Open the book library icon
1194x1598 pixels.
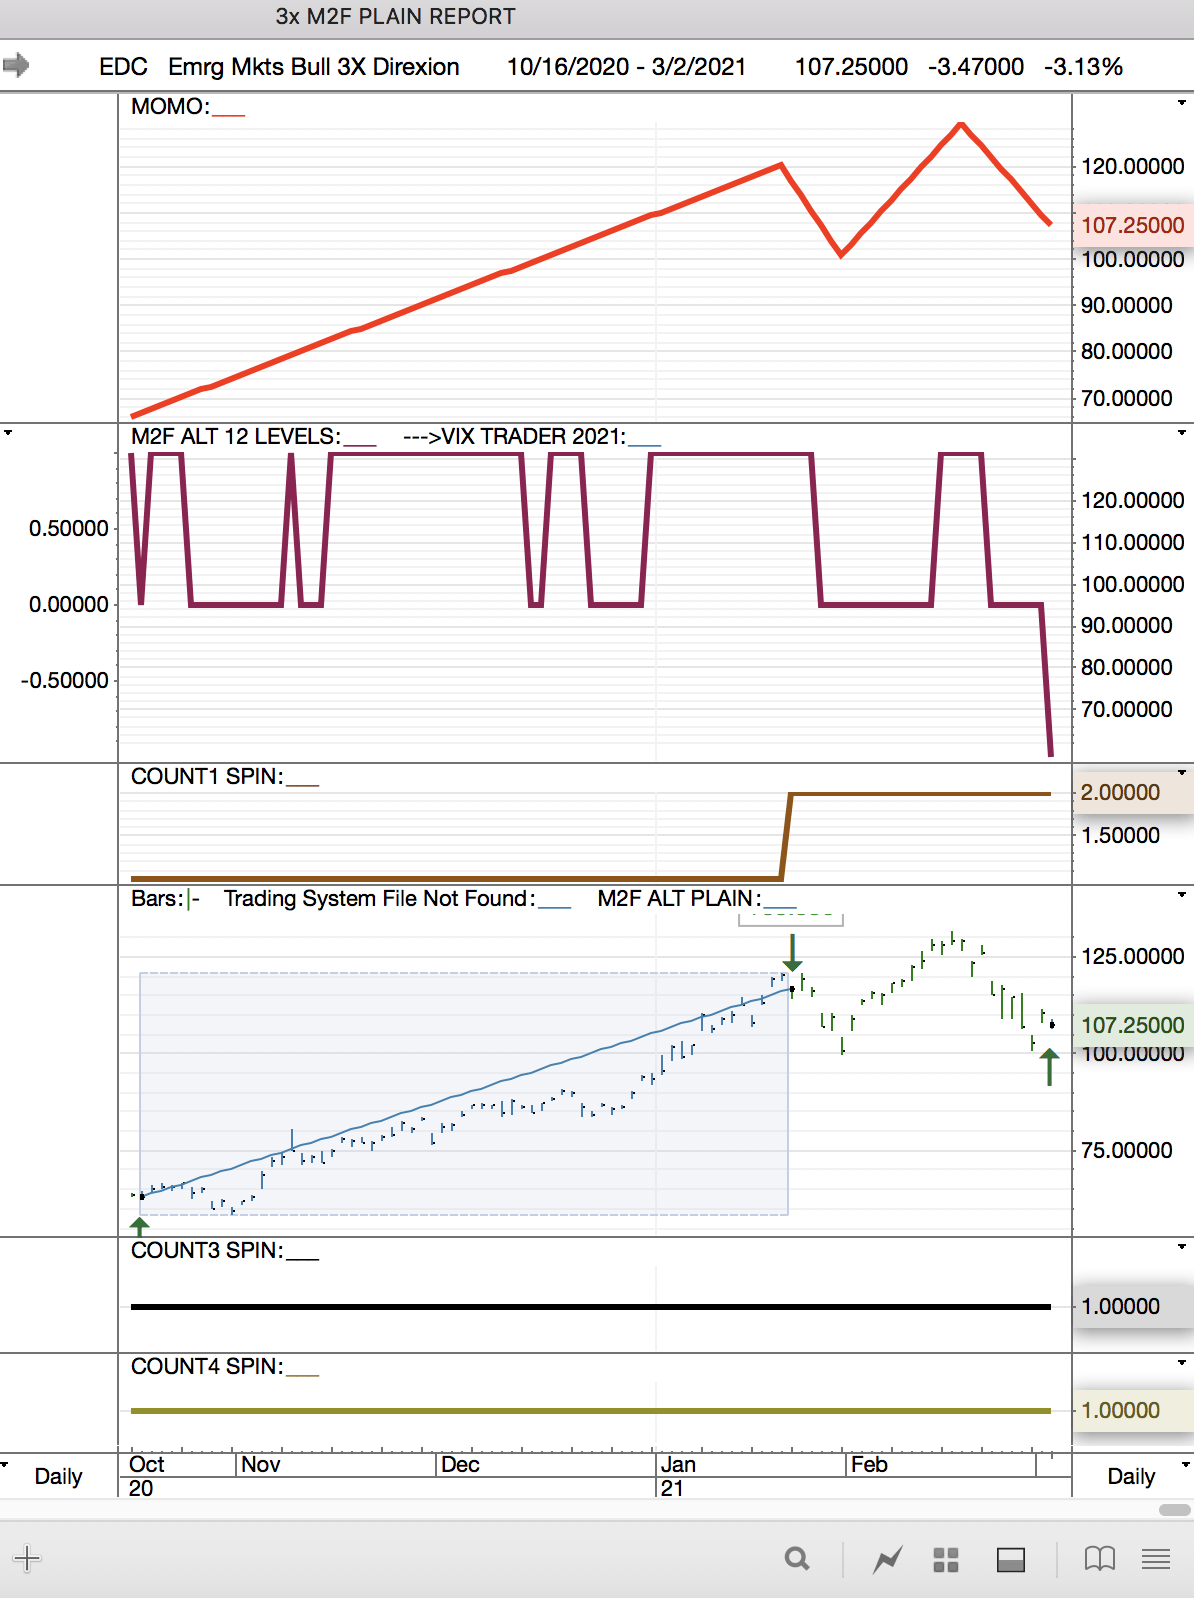(1100, 1558)
